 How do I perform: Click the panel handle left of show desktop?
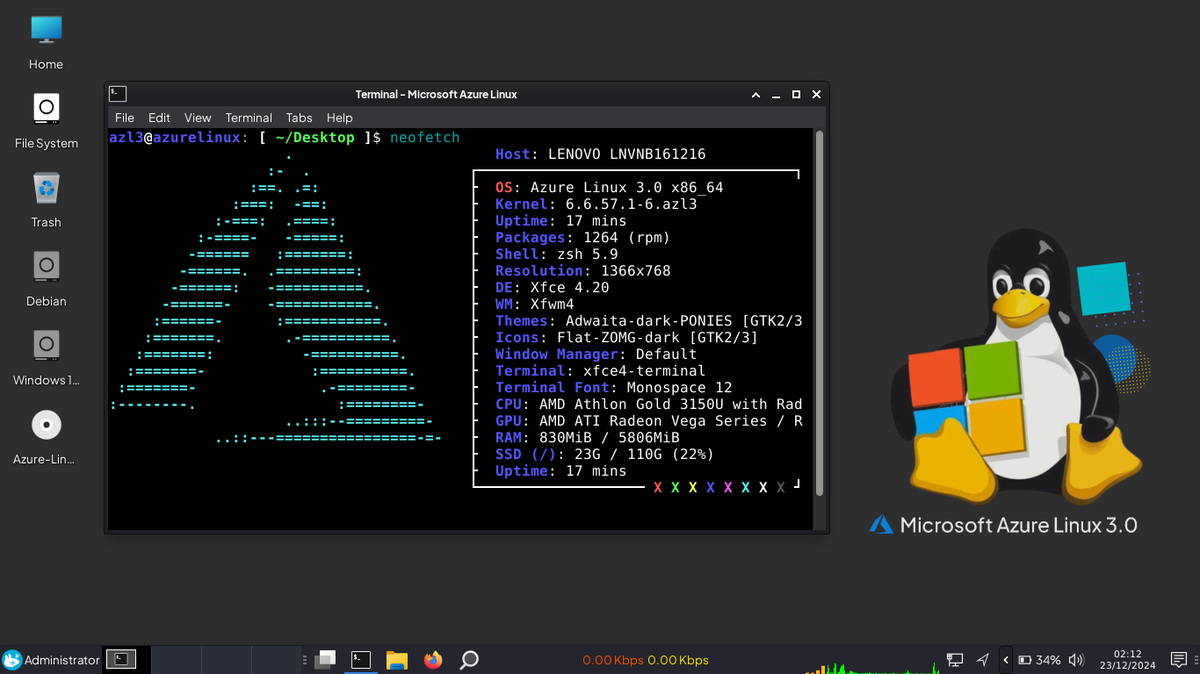pos(305,660)
